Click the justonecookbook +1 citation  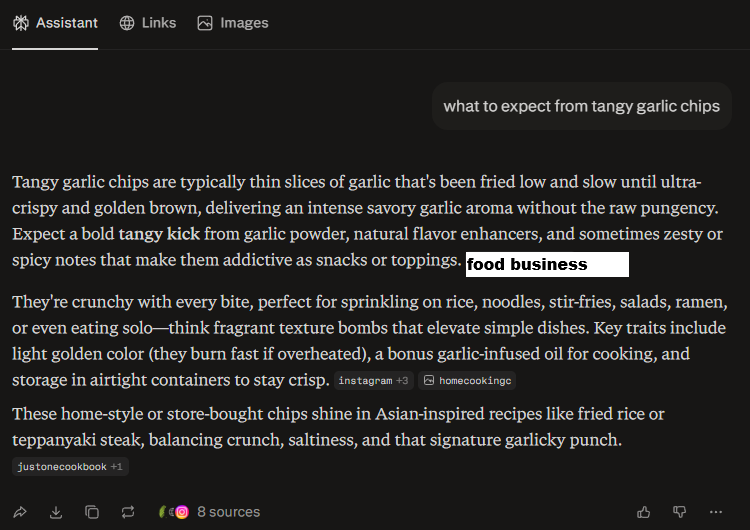tap(70, 466)
